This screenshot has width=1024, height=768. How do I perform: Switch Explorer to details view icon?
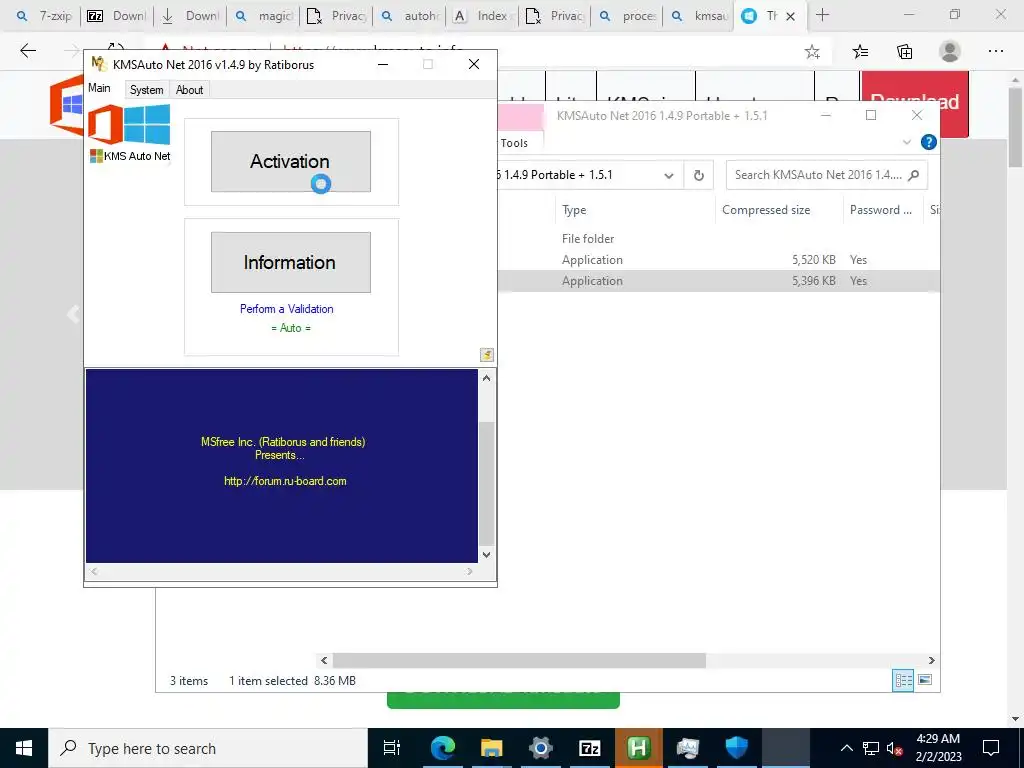pos(903,680)
